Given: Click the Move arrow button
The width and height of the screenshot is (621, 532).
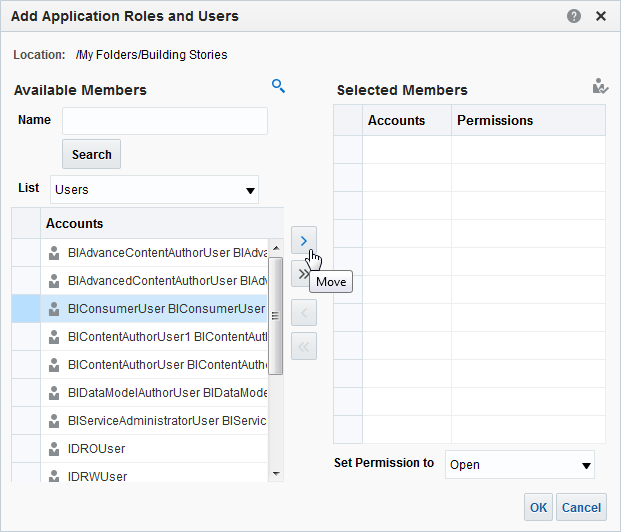Looking at the screenshot, I should (x=303, y=240).
